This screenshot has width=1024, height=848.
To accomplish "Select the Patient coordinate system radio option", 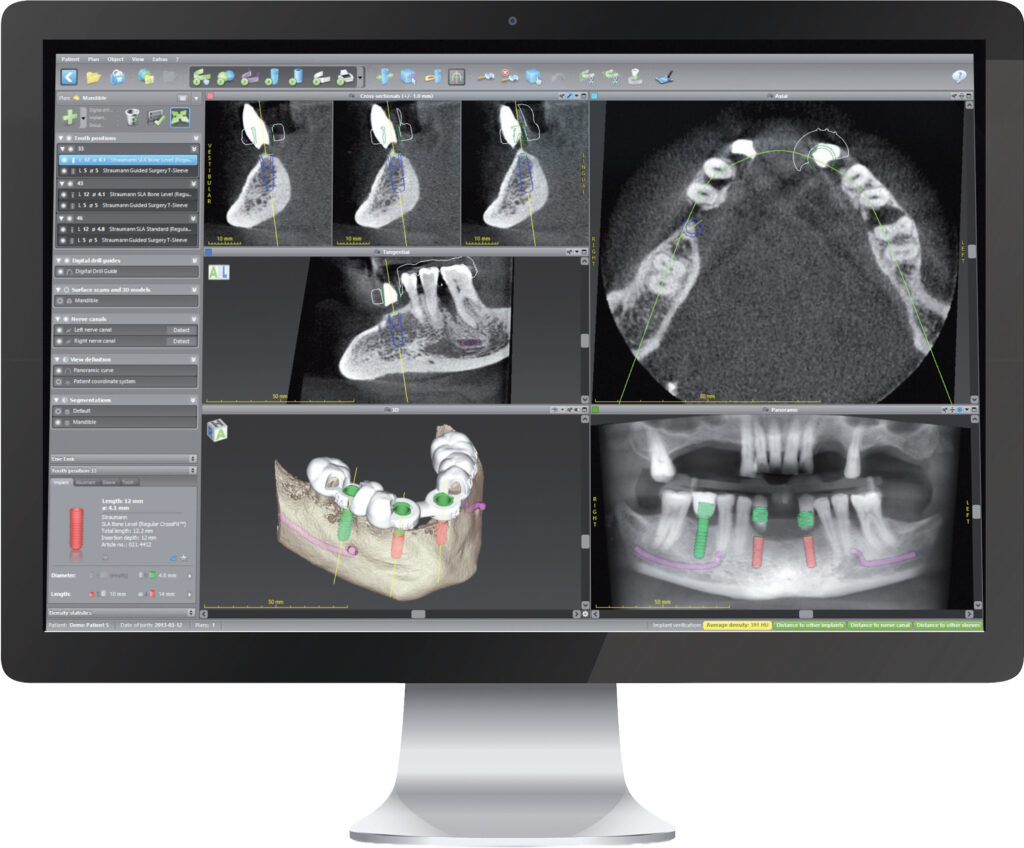I will tap(59, 382).
